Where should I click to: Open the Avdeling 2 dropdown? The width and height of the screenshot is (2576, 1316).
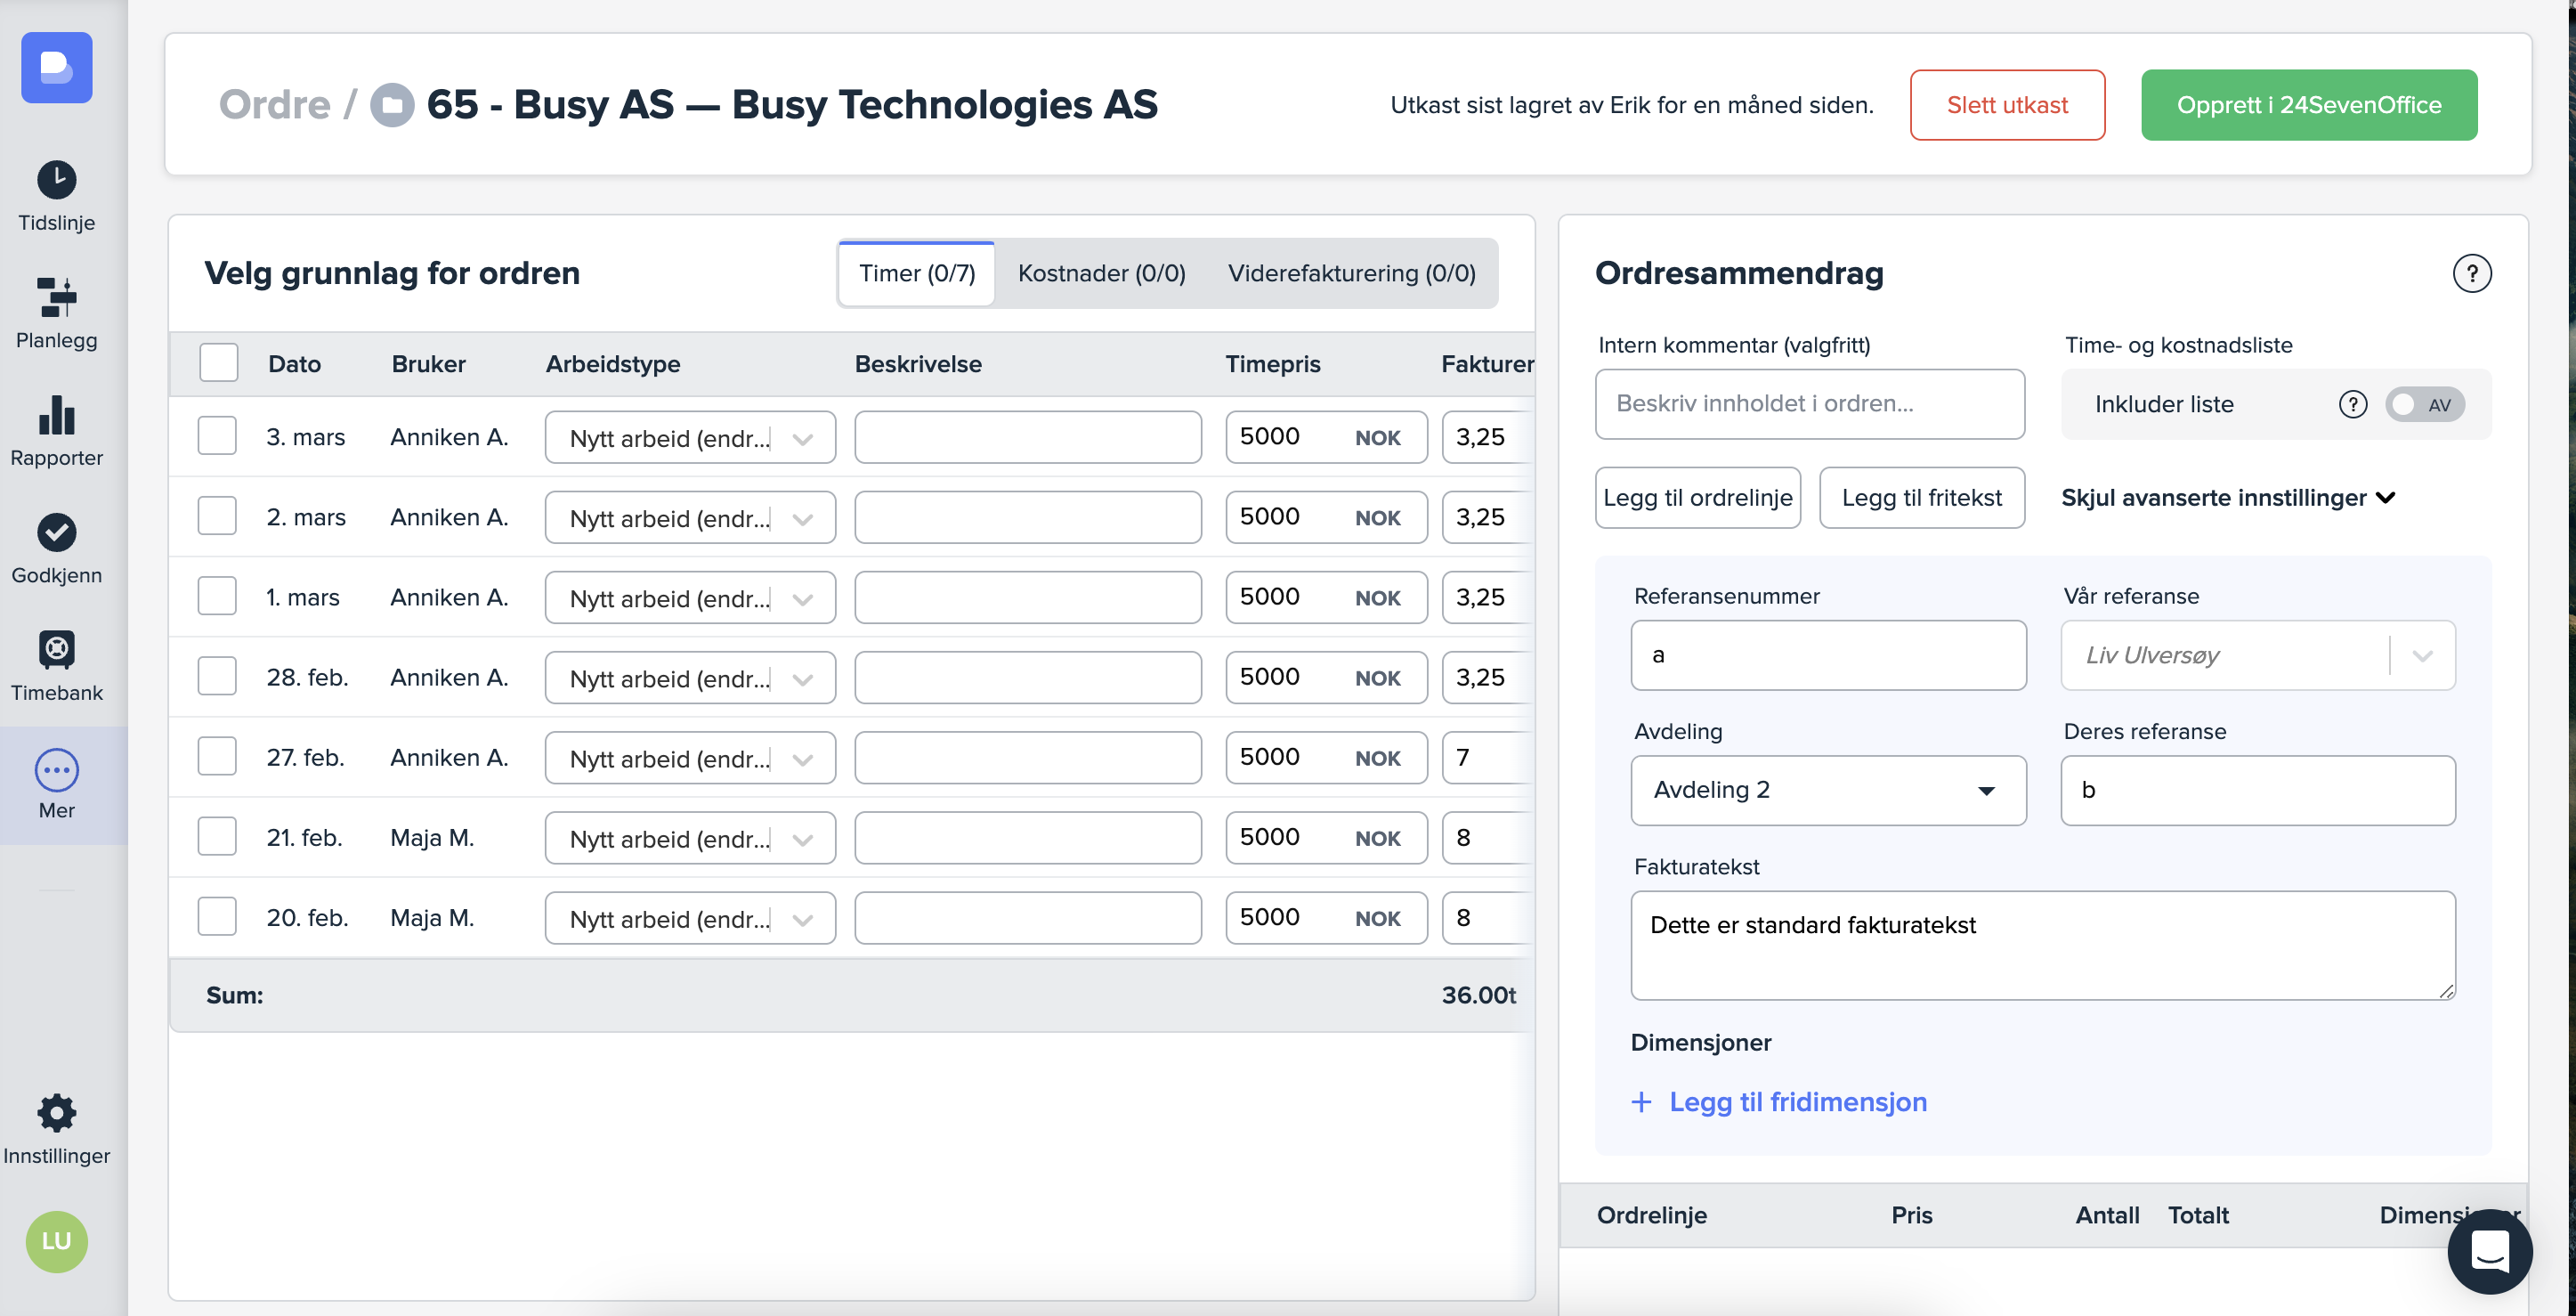coord(1827,790)
